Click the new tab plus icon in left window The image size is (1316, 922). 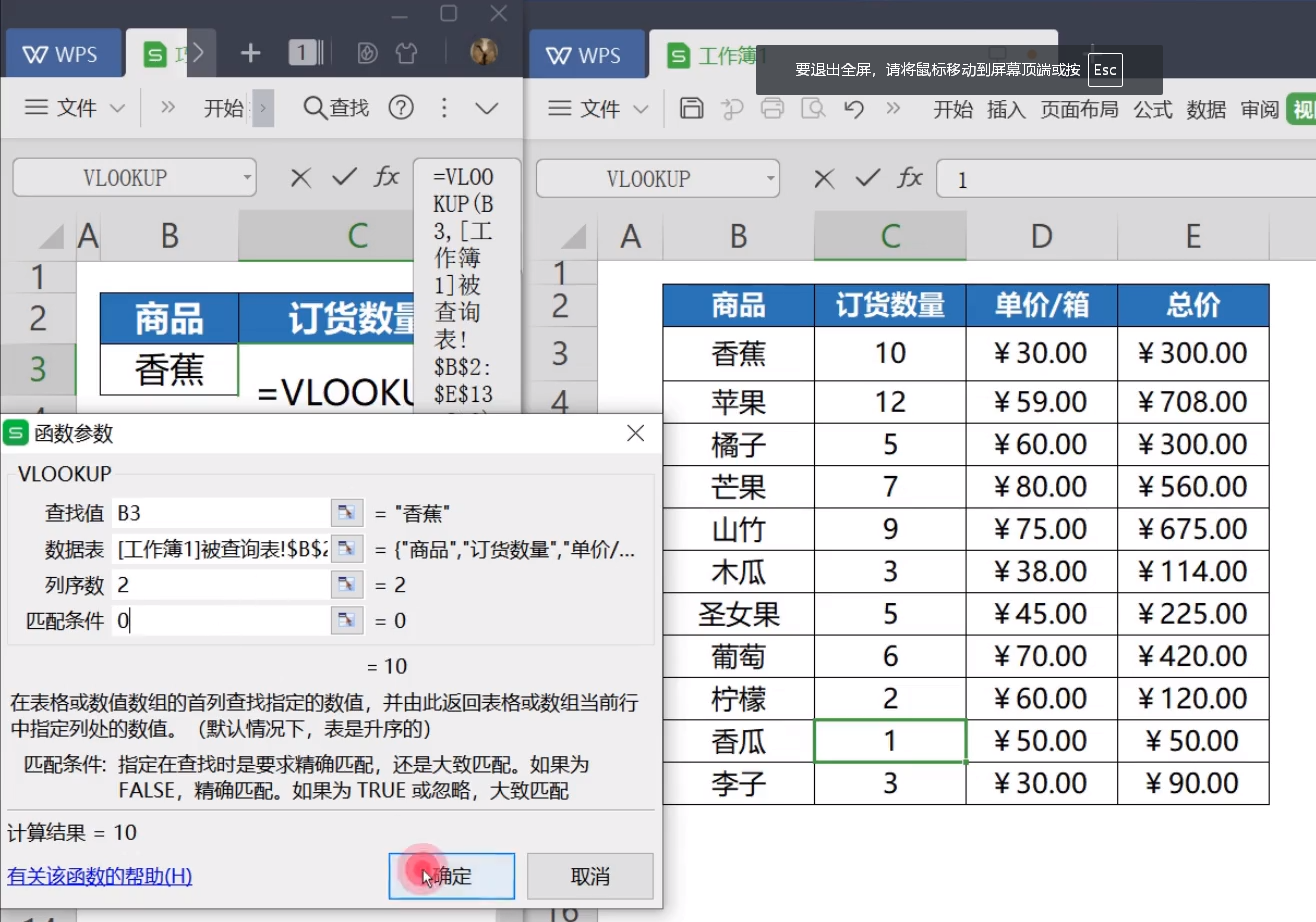tap(250, 53)
